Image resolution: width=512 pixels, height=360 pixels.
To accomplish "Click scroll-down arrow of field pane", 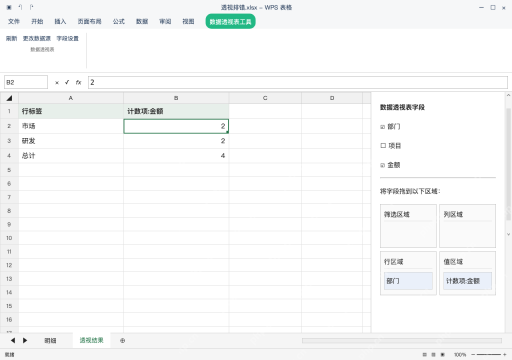I will [508, 234].
